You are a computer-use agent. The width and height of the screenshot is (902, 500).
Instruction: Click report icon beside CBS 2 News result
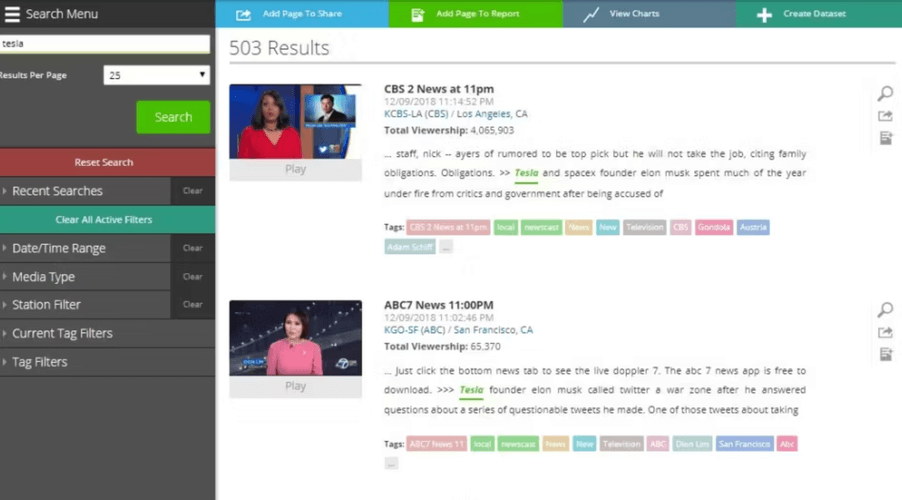tap(885, 138)
